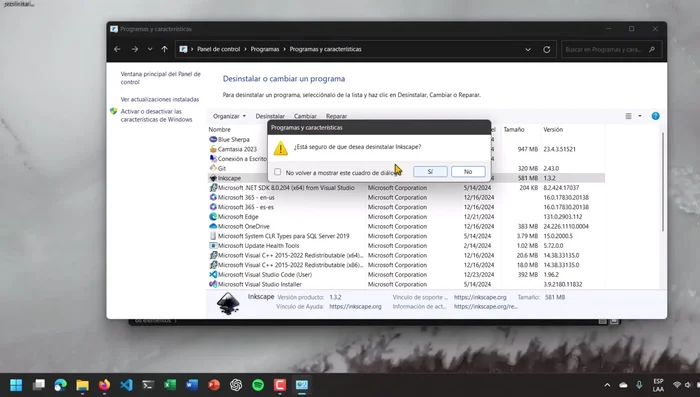Viewport: 700px width, 397px height.
Task: Click the vertical scrollbar of program list
Action: tap(662, 182)
